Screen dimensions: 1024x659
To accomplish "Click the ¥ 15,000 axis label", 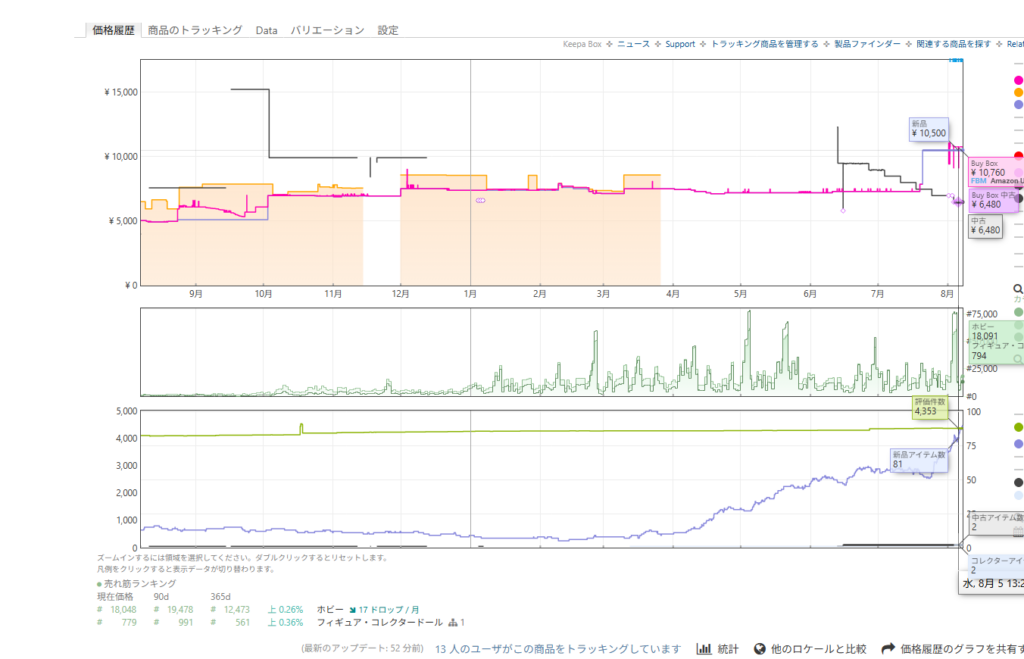I will tap(121, 92).
